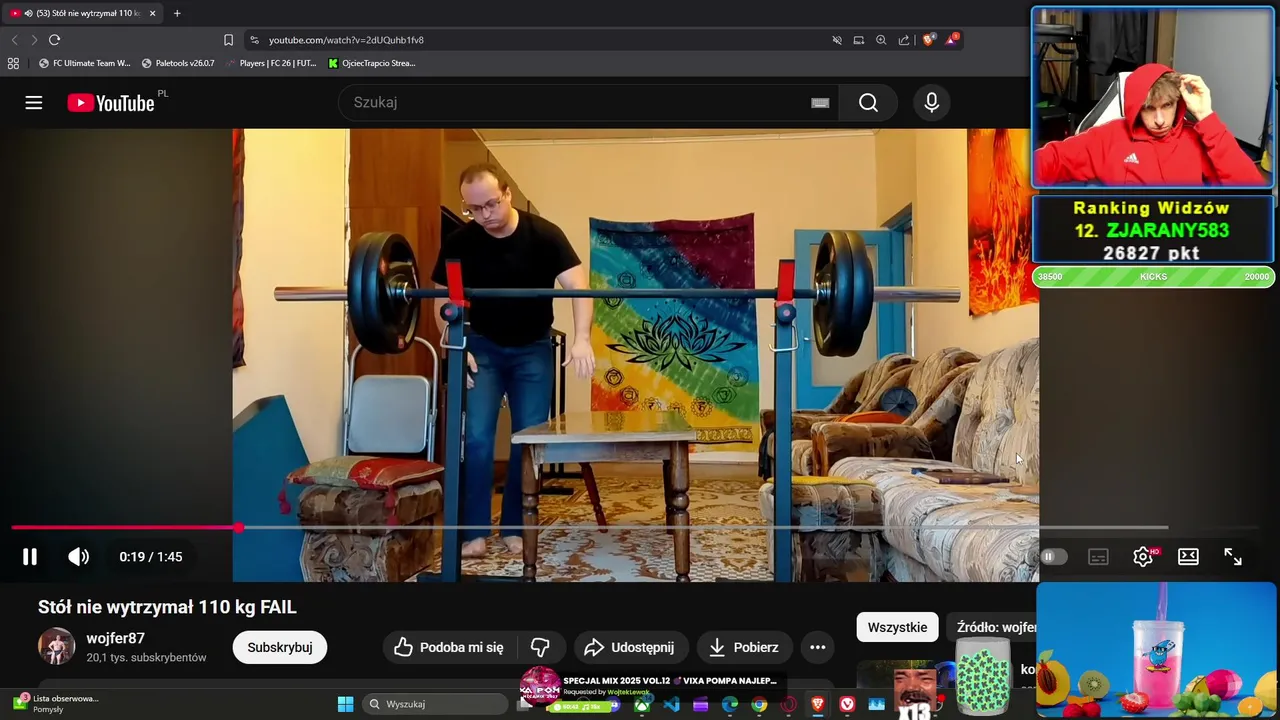Open the Brave Shields lion icon
Image resolution: width=1280 pixels, height=720 pixels.
coord(929,40)
